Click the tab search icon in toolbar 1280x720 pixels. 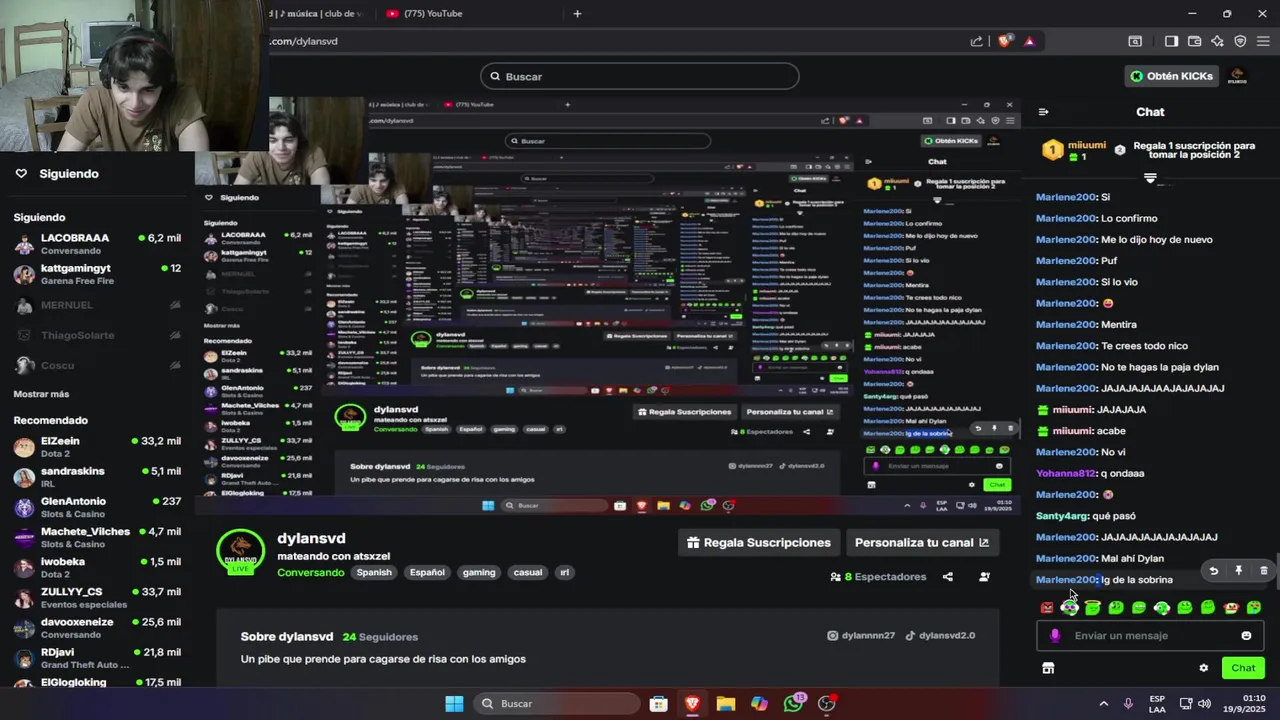[1135, 41]
